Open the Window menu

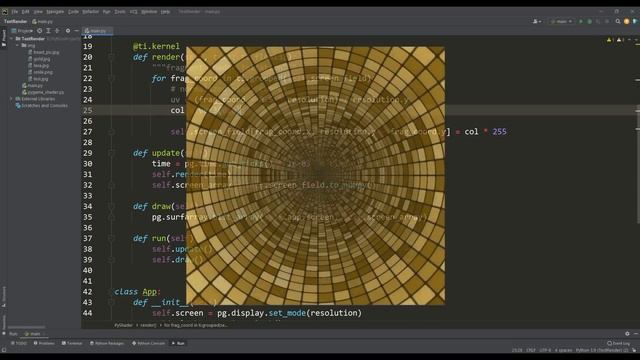pos(149,12)
